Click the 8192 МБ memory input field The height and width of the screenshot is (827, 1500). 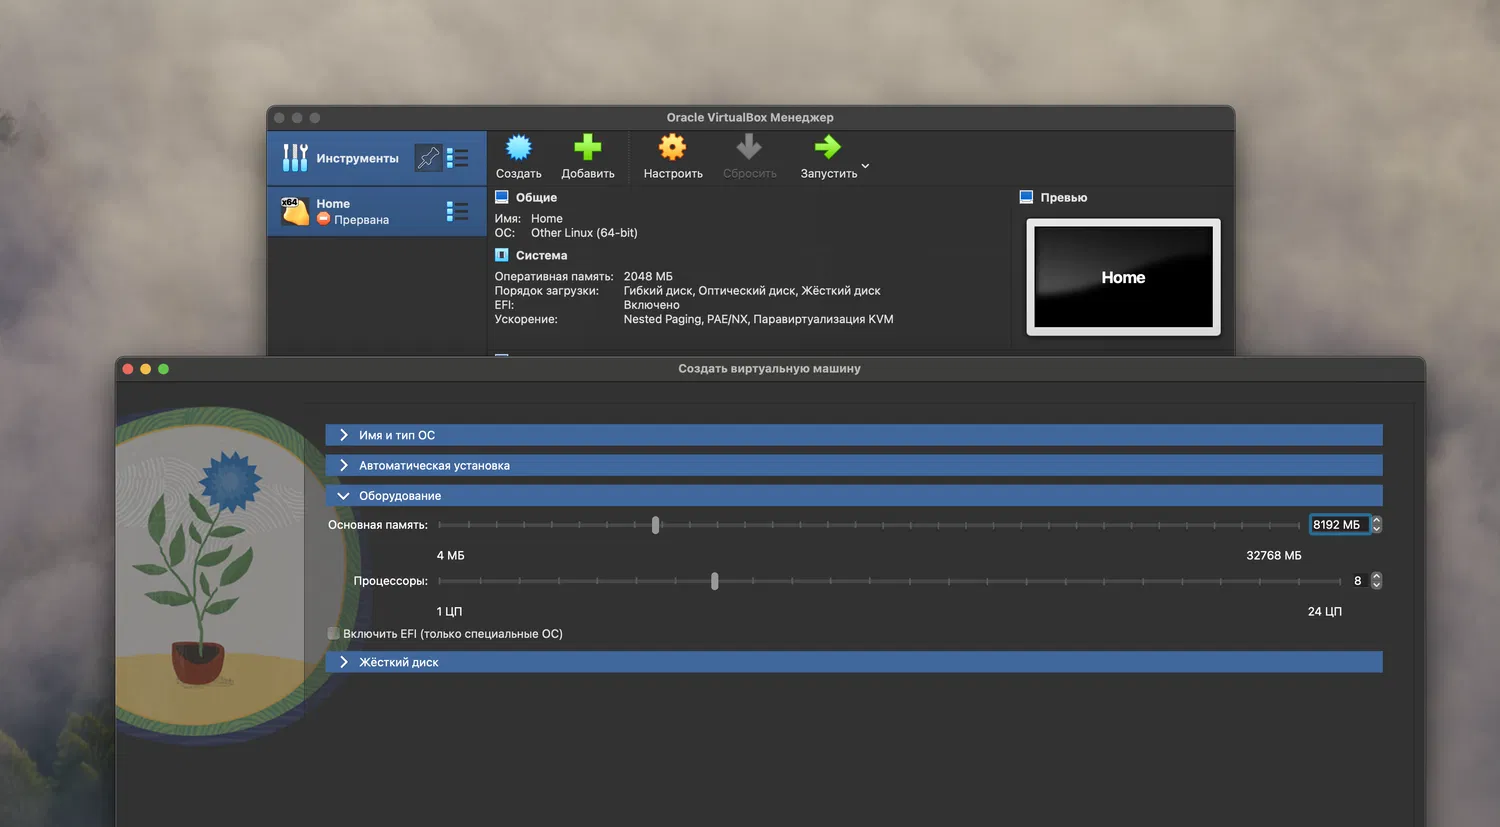pos(1339,525)
